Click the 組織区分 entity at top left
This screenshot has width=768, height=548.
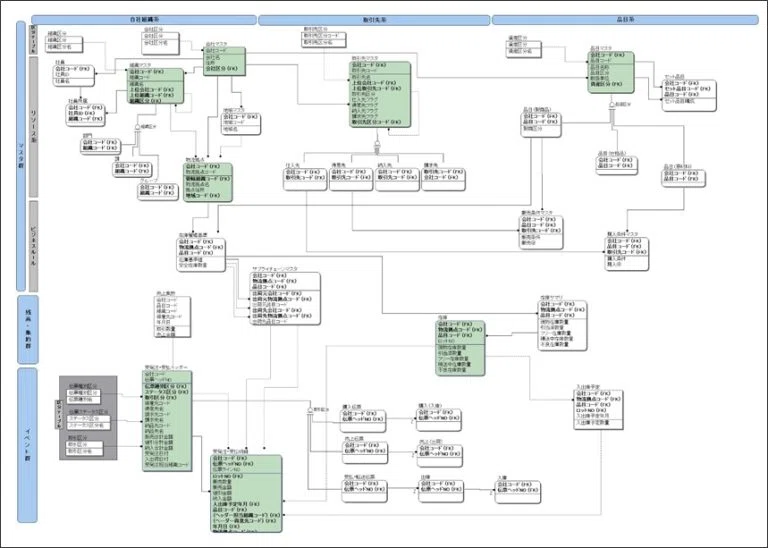pos(64,44)
